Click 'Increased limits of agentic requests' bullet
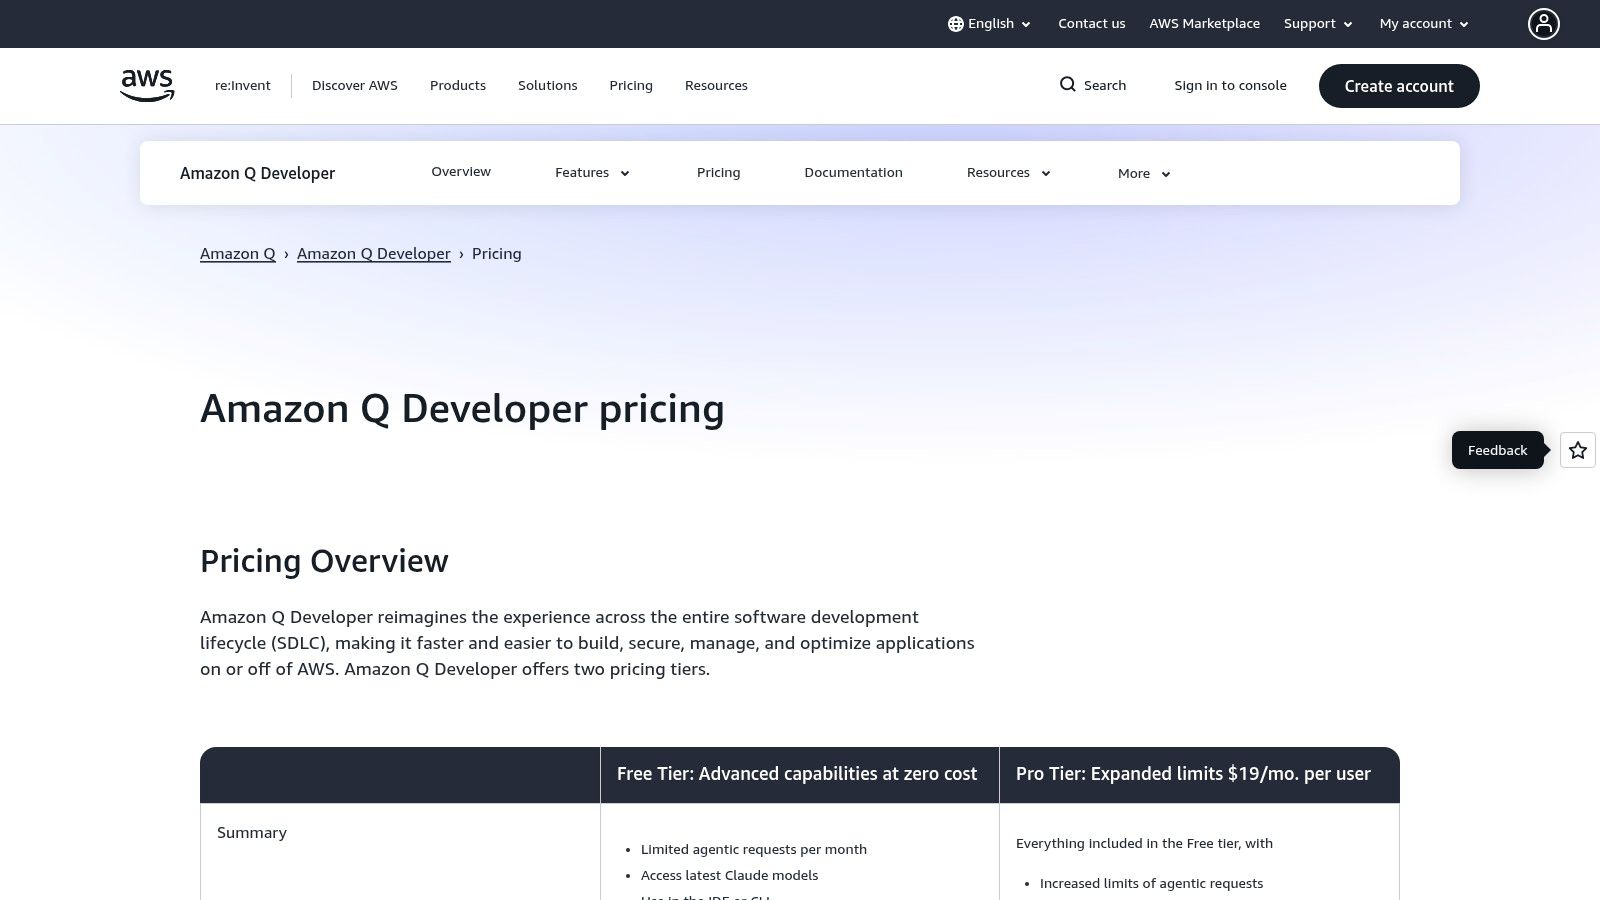This screenshot has height=900, width=1600. (1151, 883)
